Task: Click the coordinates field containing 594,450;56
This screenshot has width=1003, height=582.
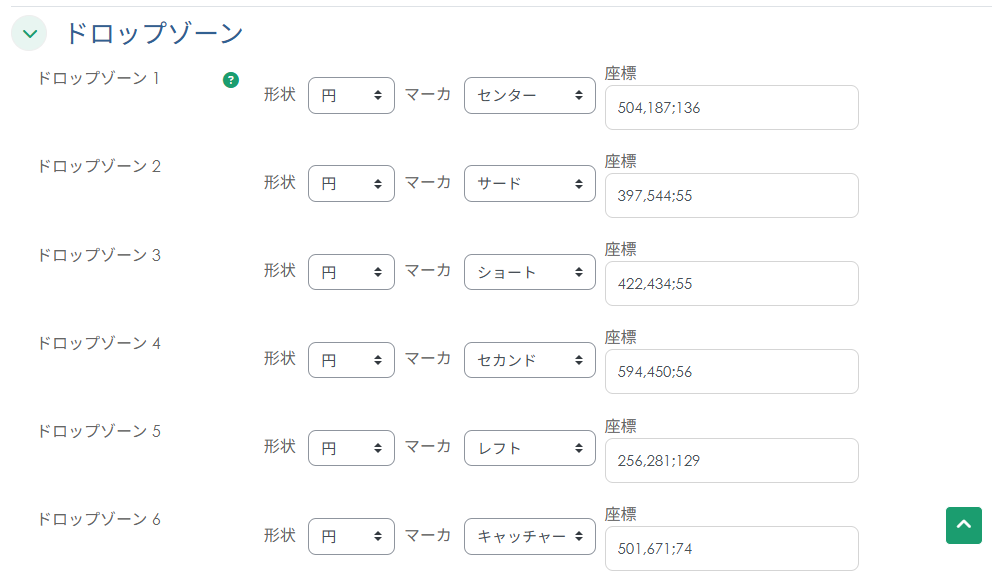Action: (x=731, y=372)
